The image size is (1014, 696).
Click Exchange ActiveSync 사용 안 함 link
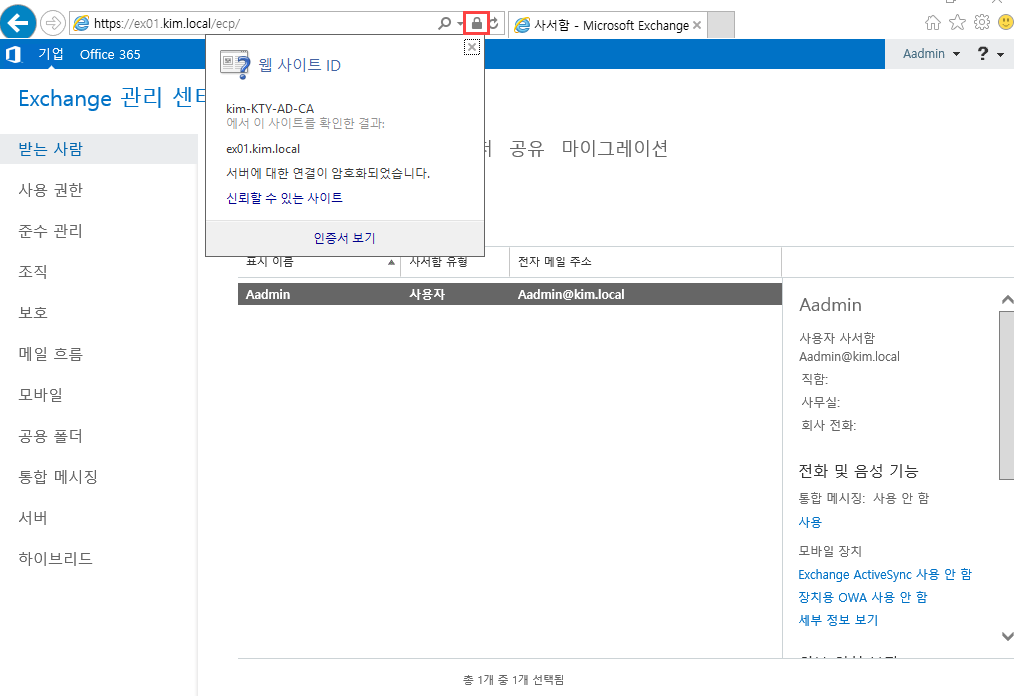click(x=885, y=574)
